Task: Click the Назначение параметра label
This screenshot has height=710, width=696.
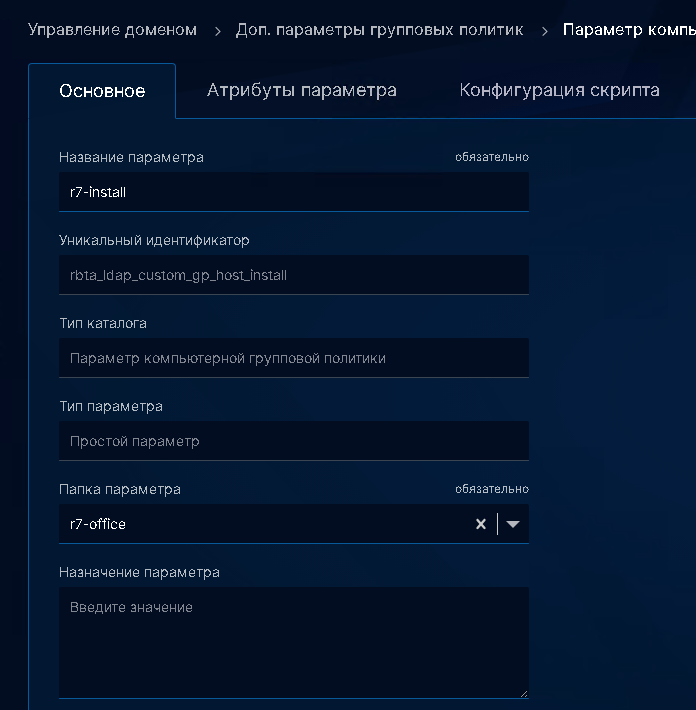Action: click(139, 572)
